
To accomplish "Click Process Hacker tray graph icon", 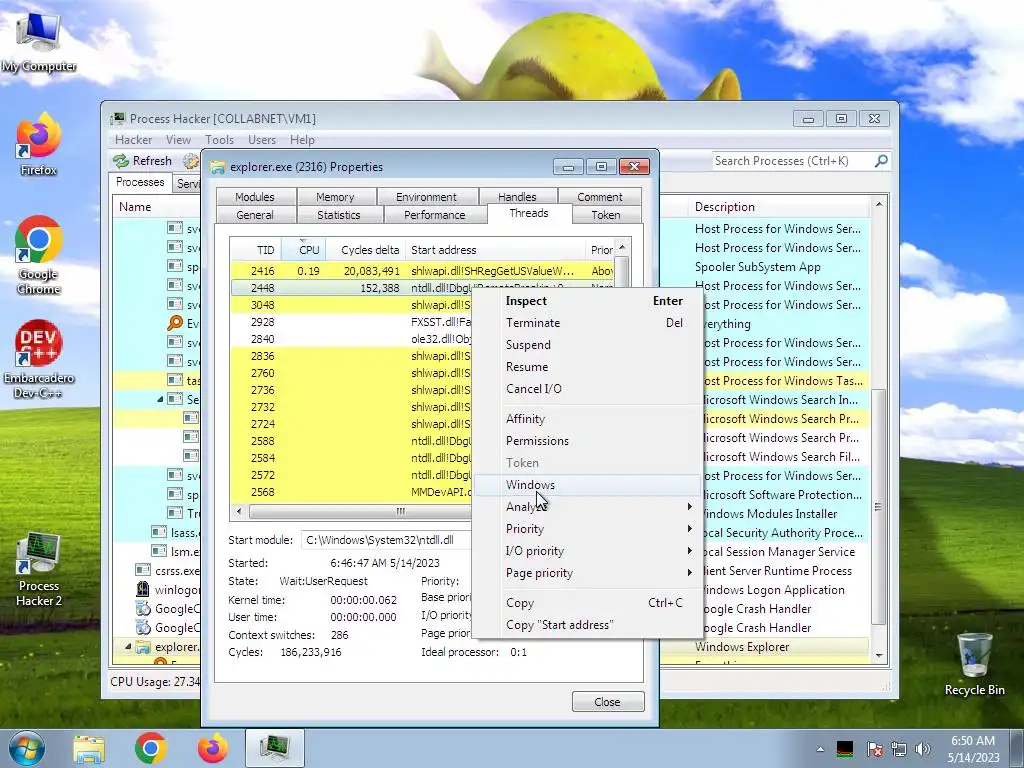I will pos(844,749).
